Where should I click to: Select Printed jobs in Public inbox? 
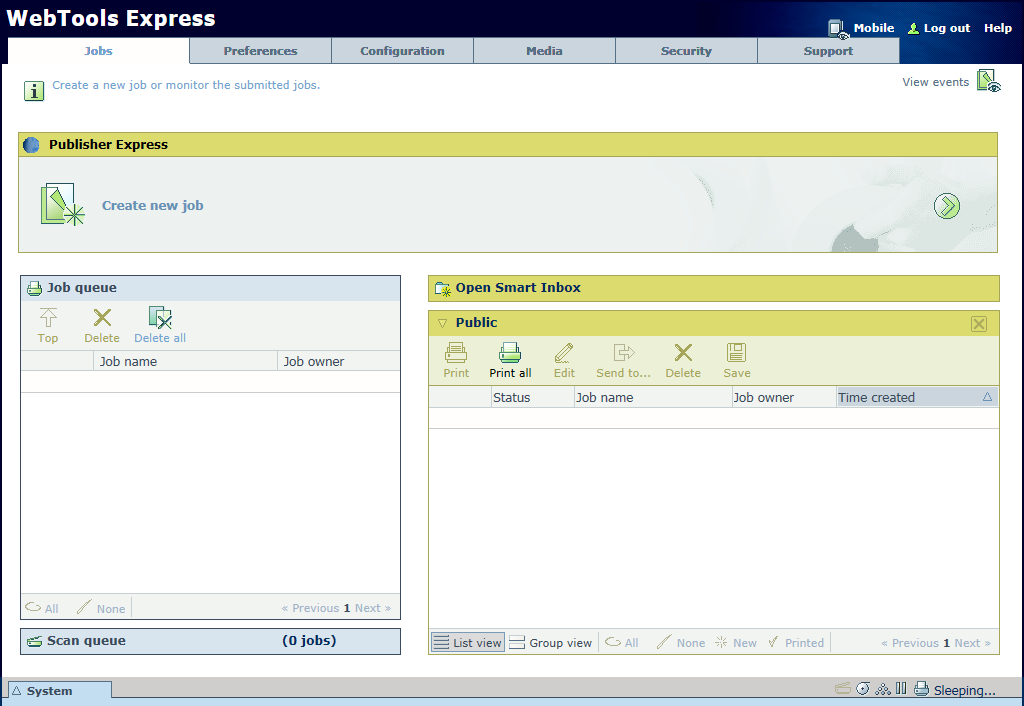click(796, 643)
